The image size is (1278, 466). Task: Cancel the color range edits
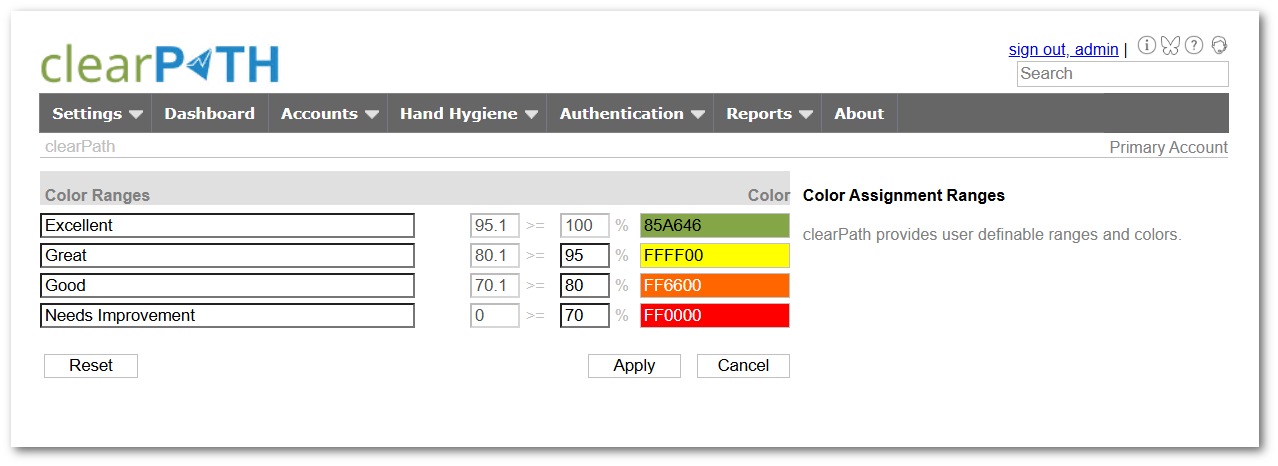point(743,365)
